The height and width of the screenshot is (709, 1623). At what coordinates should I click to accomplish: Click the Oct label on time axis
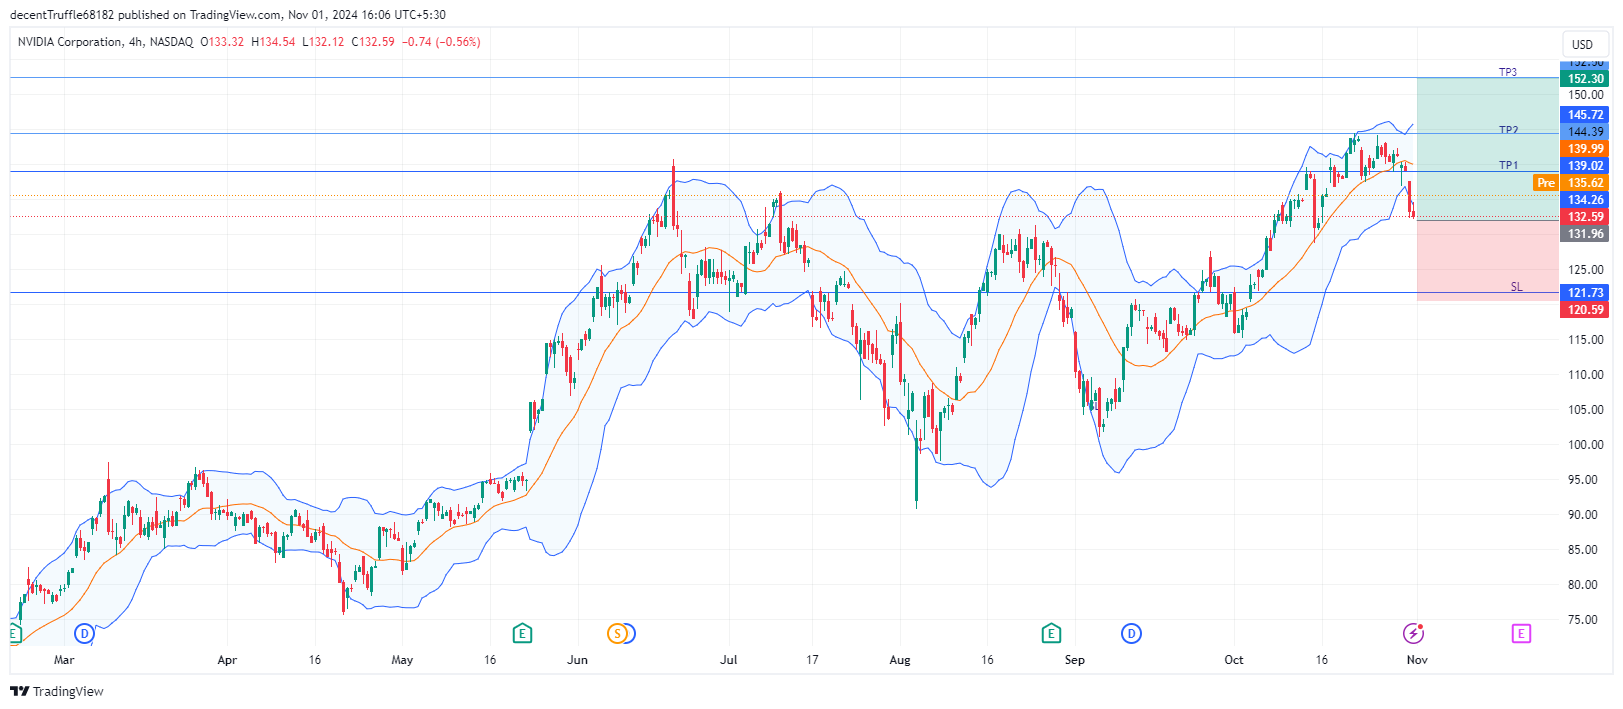(x=1234, y=660)
